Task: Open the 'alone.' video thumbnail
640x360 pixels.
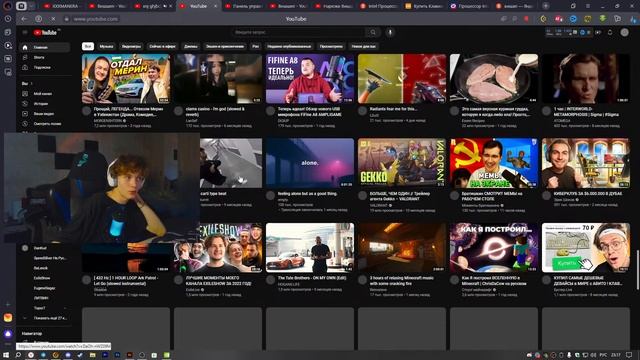Action: point(310,163)
